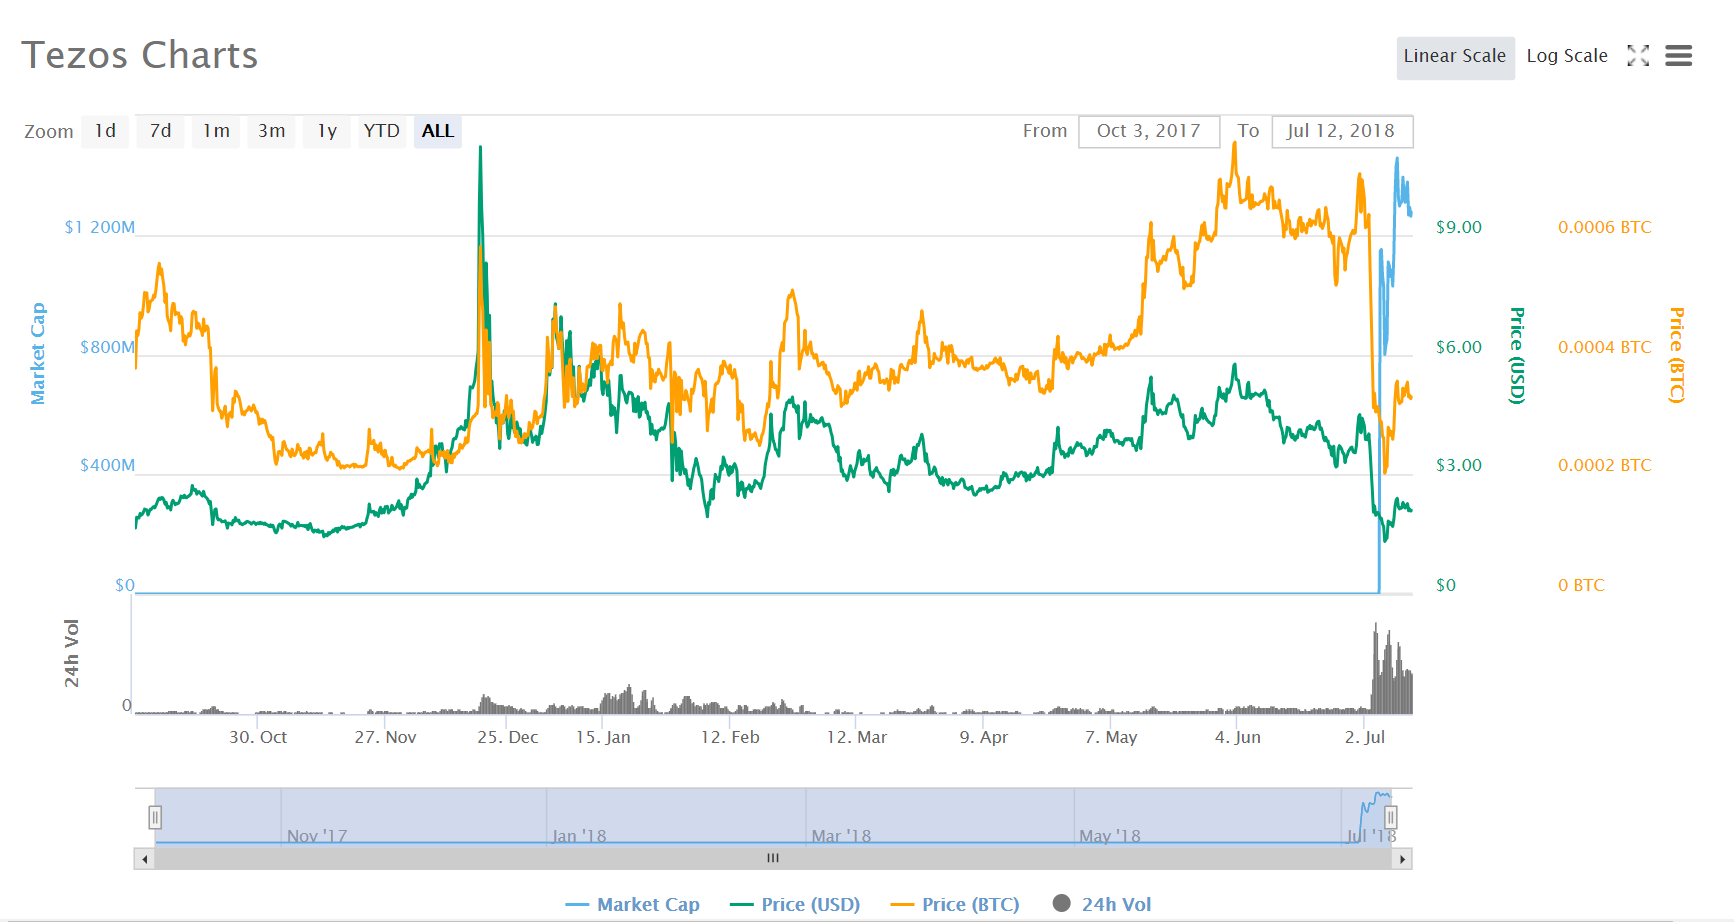Set zoom to 7d
1734x922 pixels.
(x=160, y=131)
